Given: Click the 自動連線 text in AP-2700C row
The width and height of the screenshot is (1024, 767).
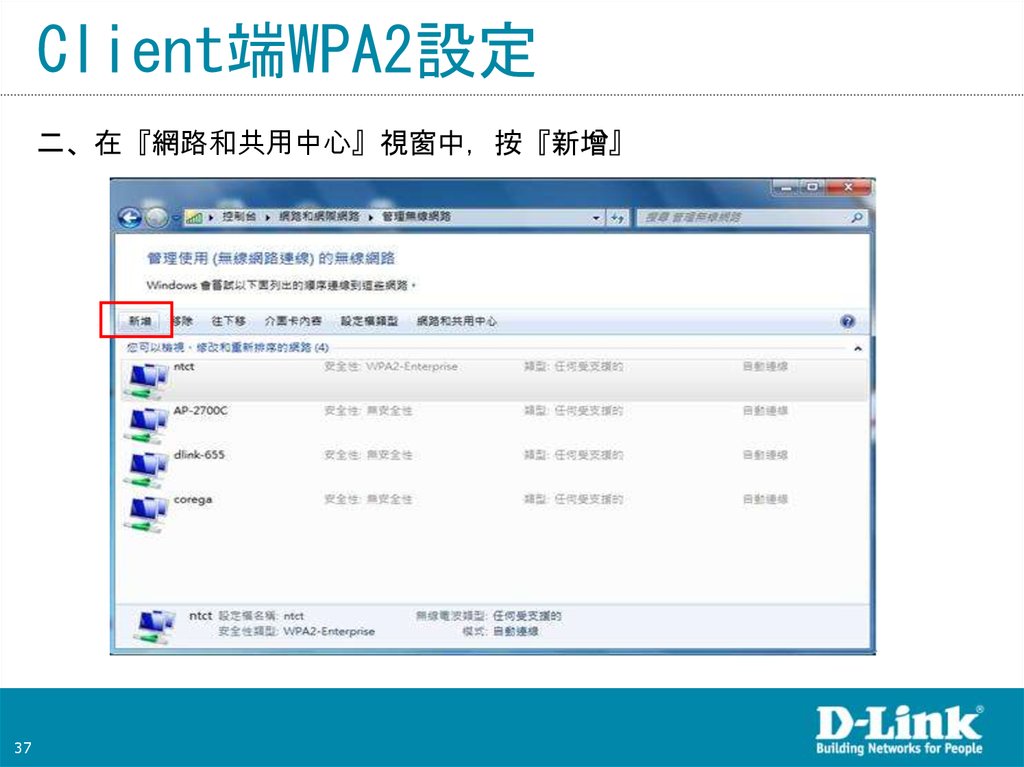Looking at the screenshot, I should coord(765,411).
